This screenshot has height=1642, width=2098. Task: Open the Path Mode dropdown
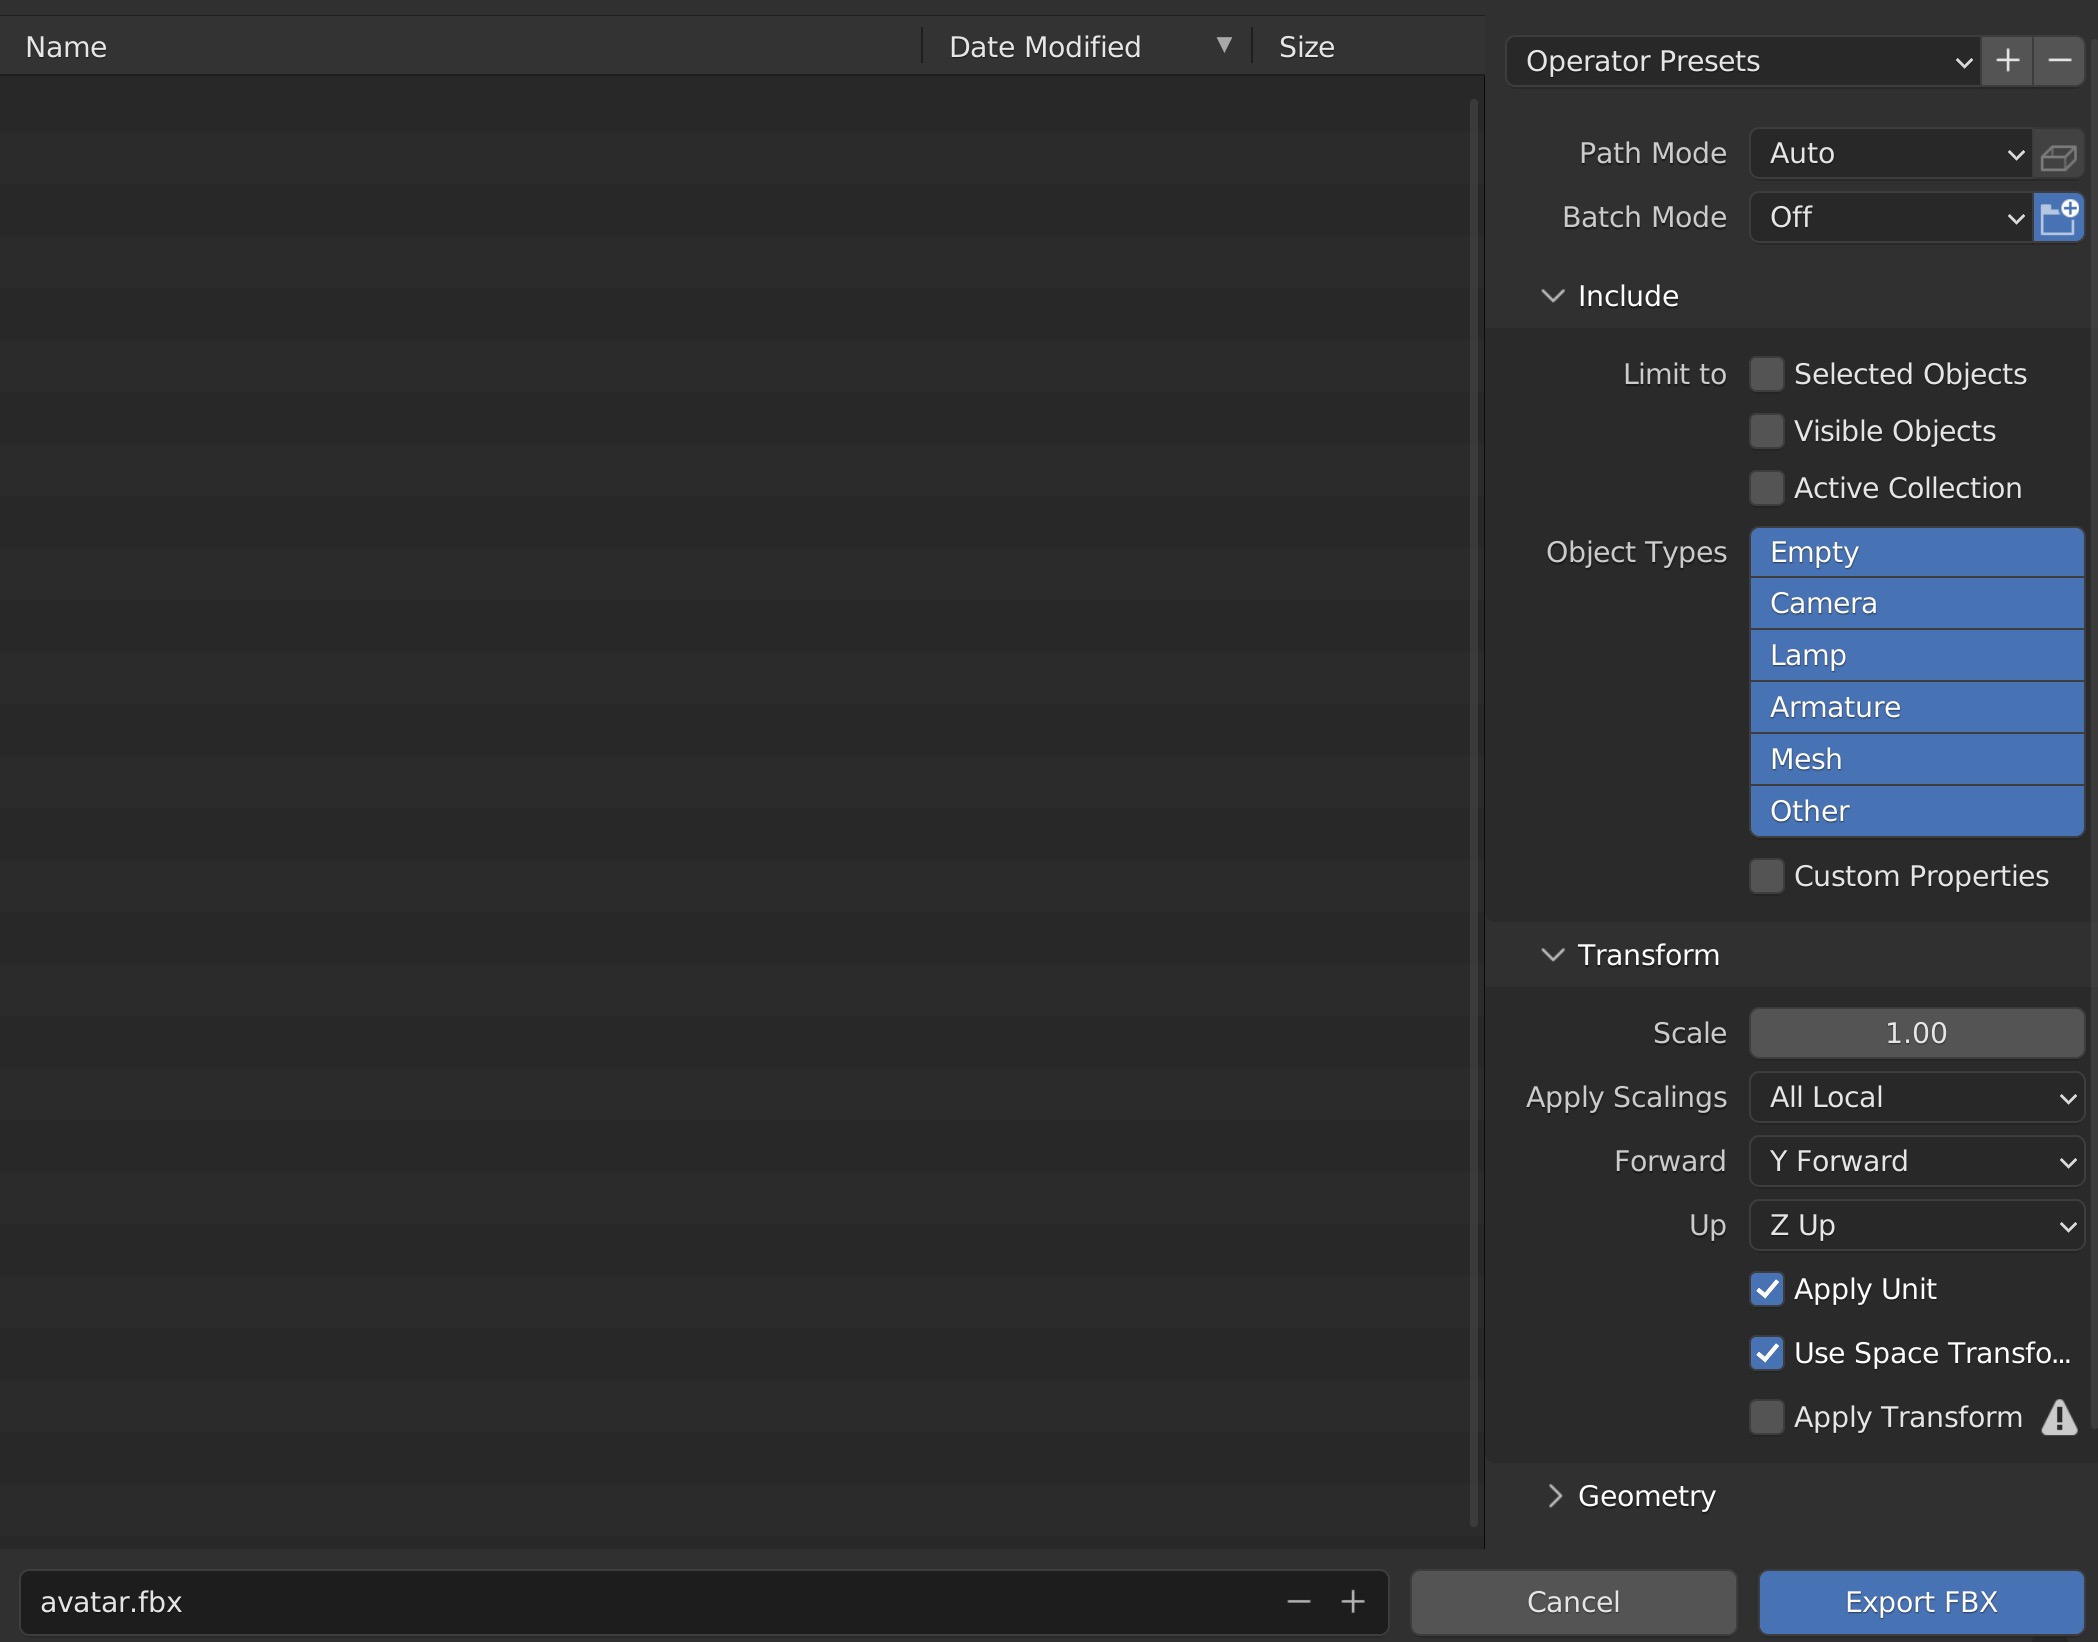pos(1890,154)
